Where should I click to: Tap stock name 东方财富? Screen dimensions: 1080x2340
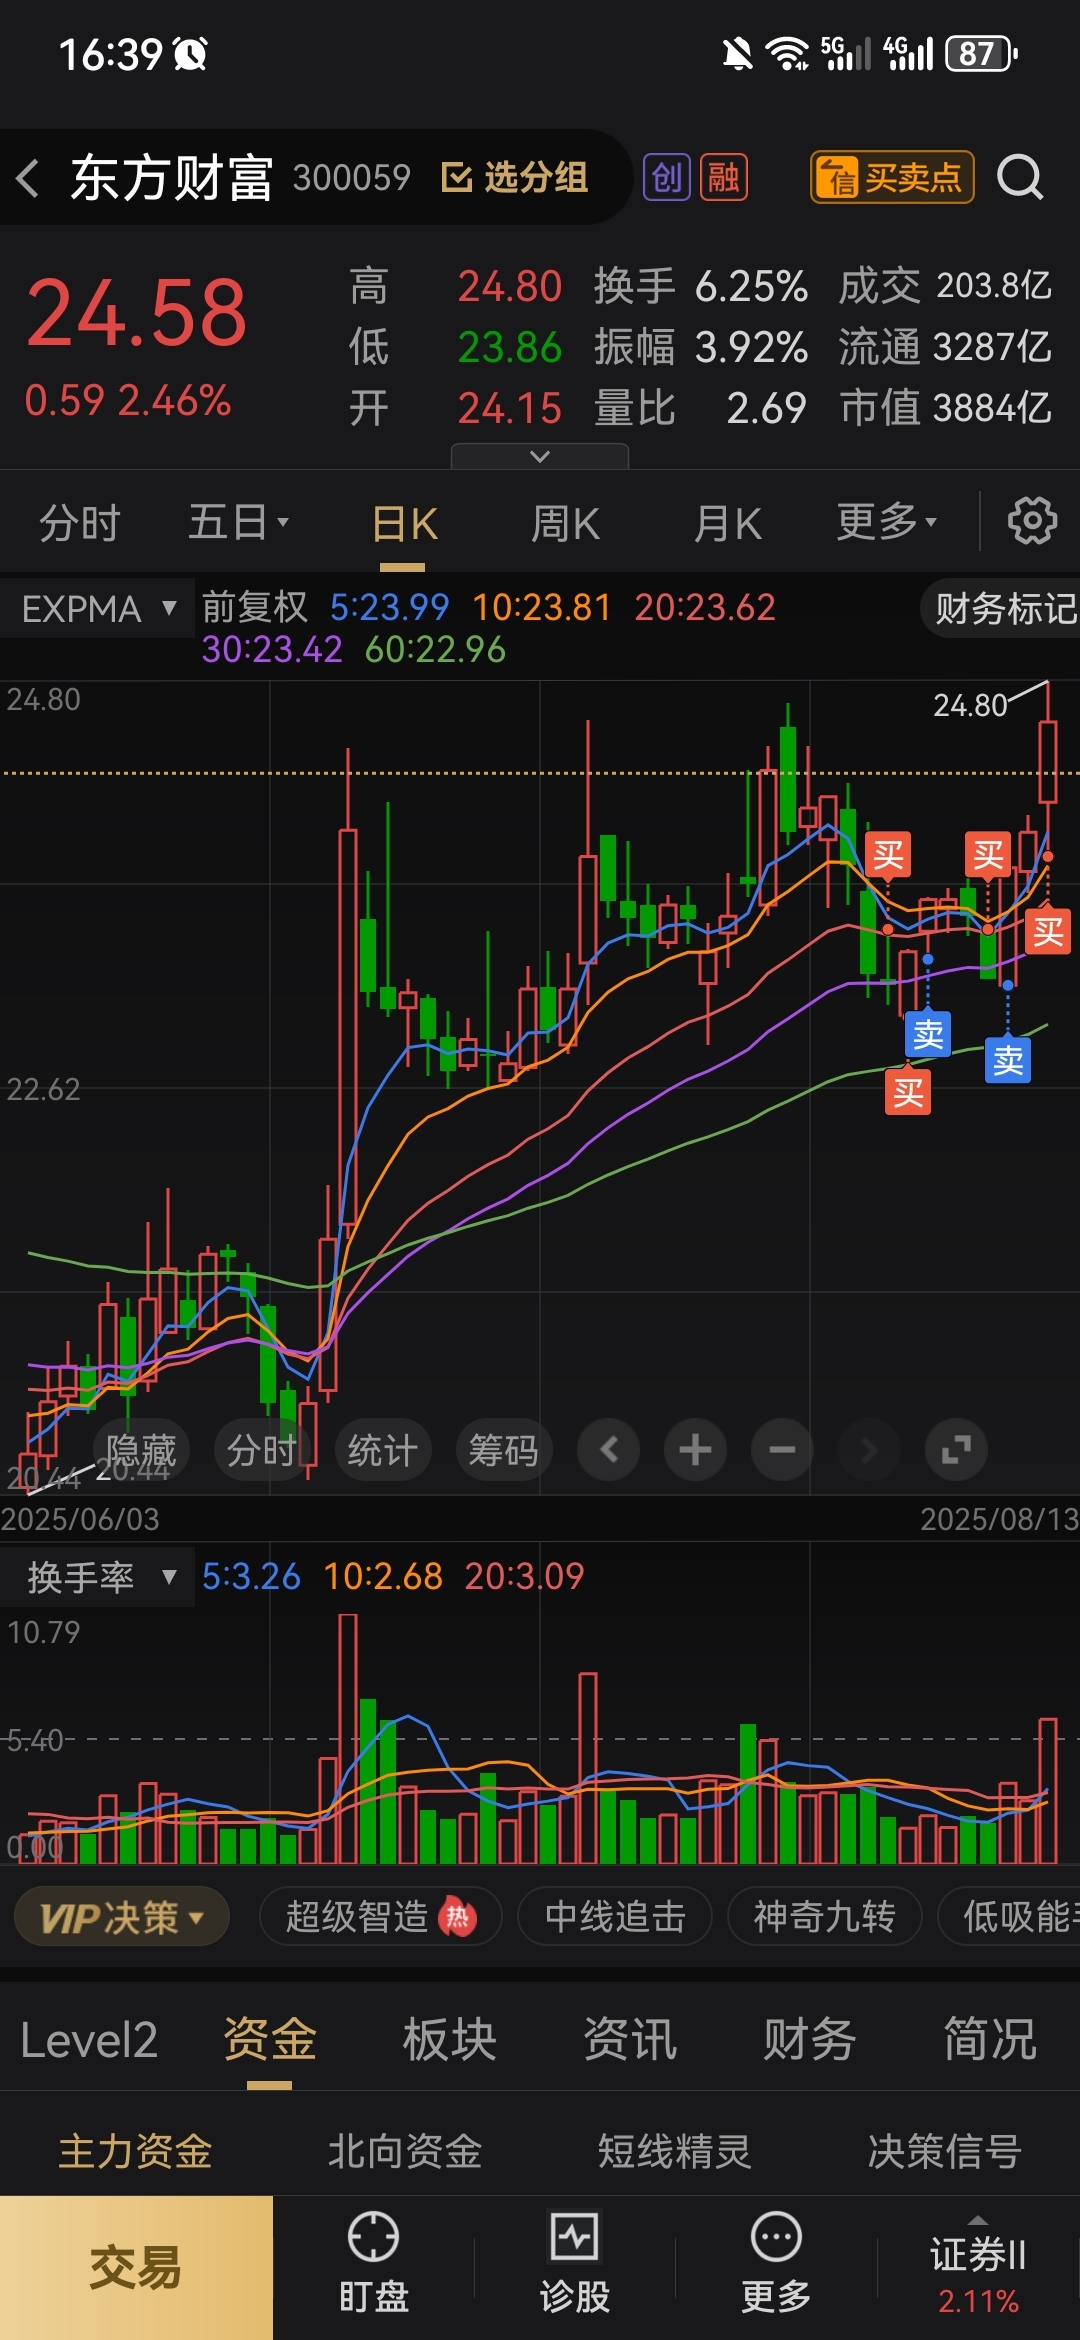tap(171, 179)
